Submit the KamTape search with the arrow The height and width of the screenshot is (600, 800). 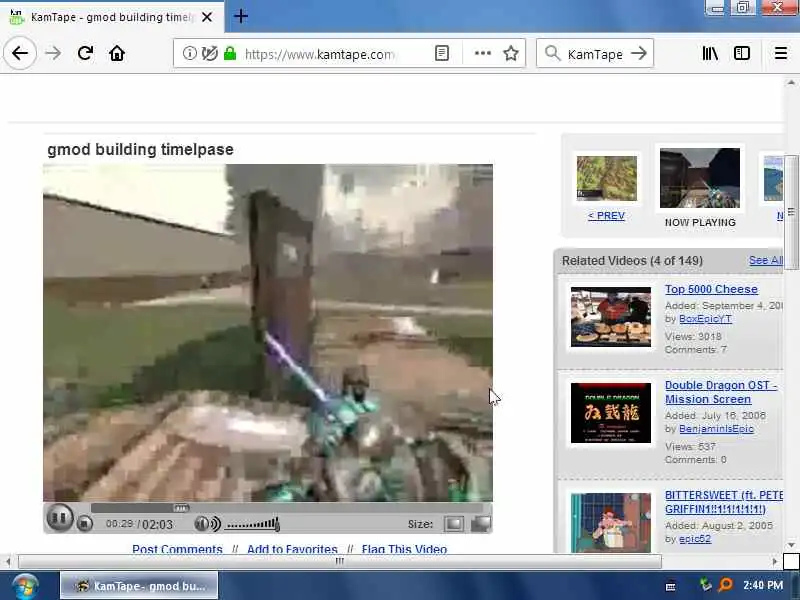pyautogui.click(x=639, y=53)
